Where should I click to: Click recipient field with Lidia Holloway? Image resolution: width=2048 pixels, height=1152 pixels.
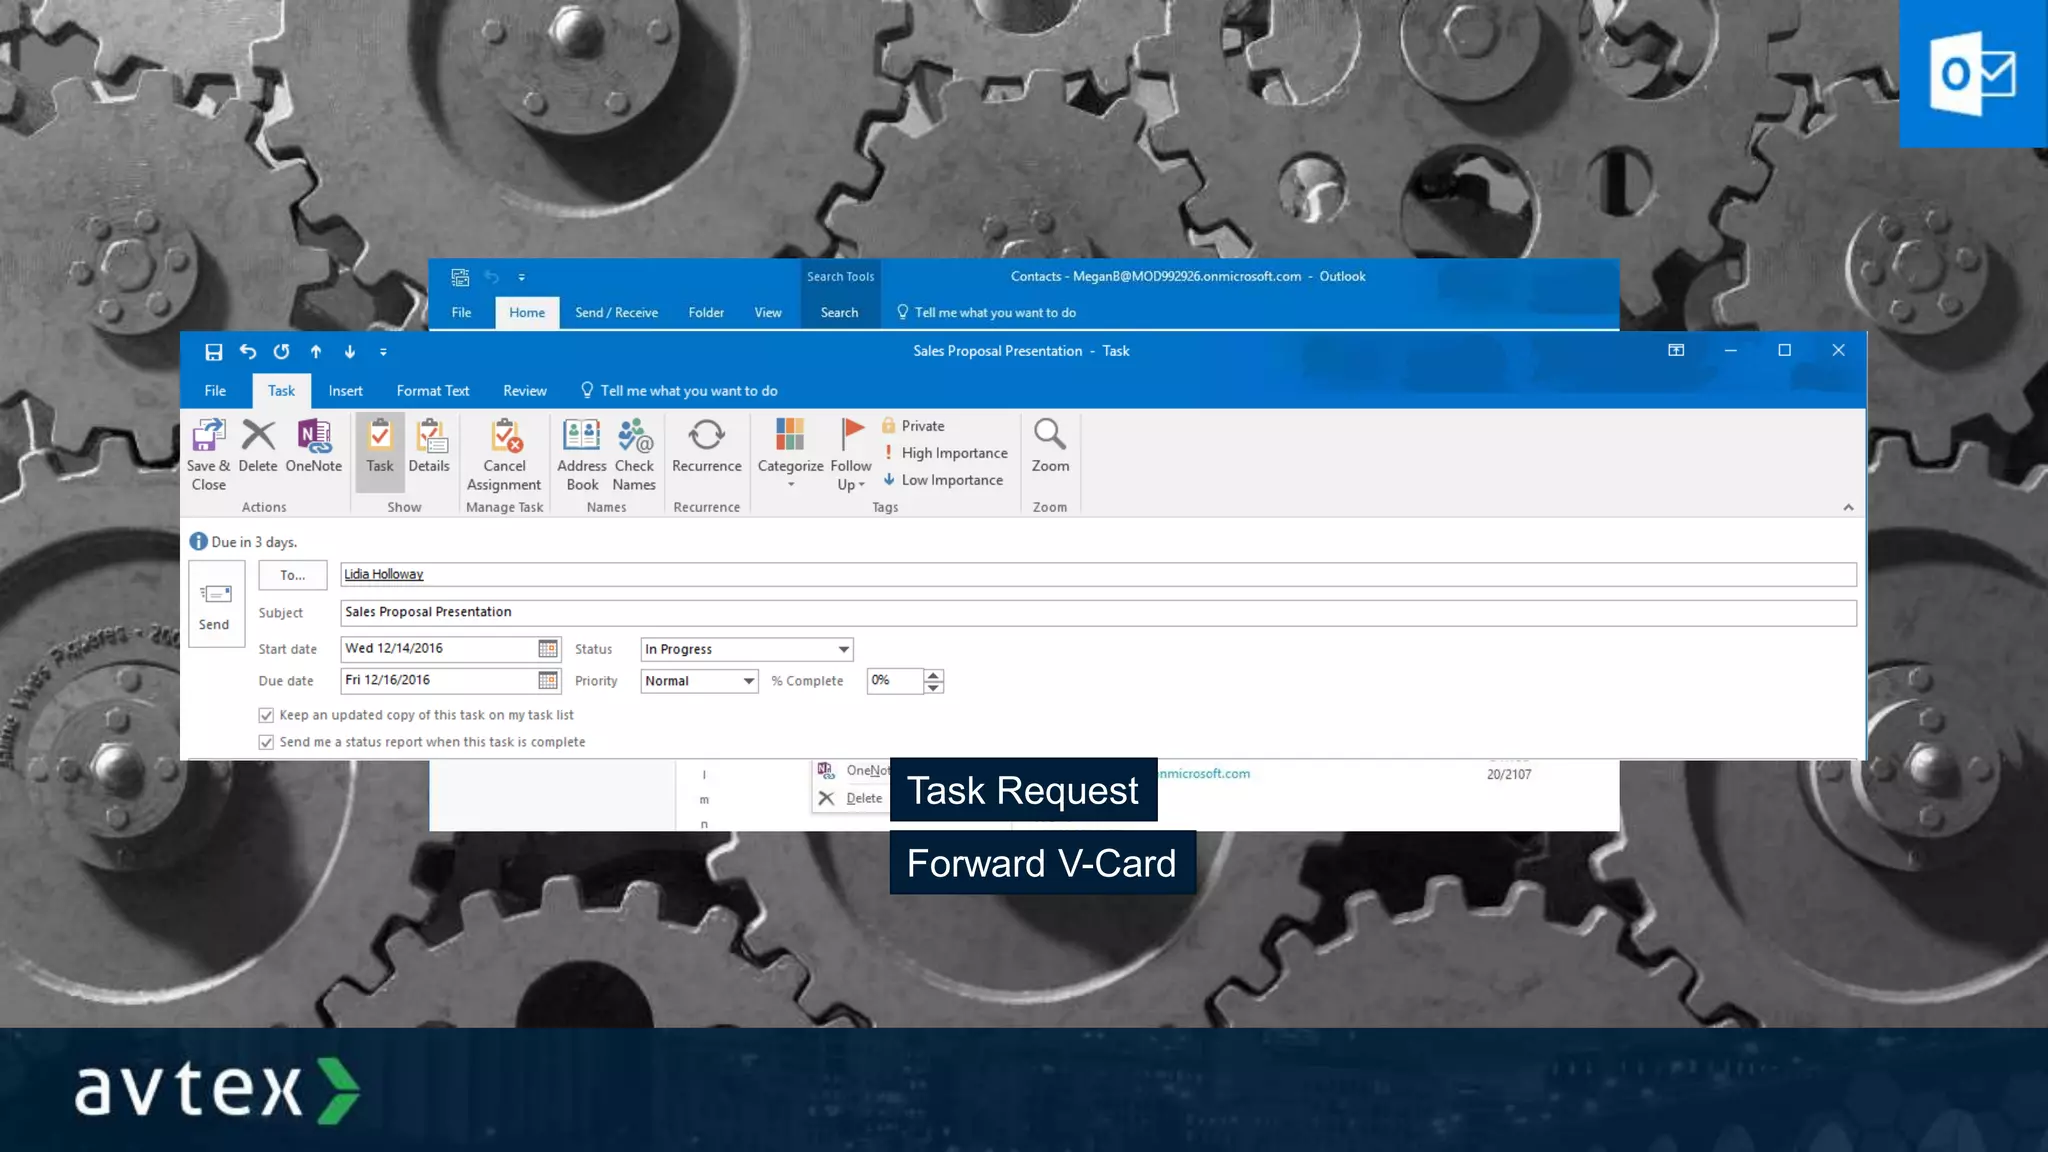click(1098, 574)
